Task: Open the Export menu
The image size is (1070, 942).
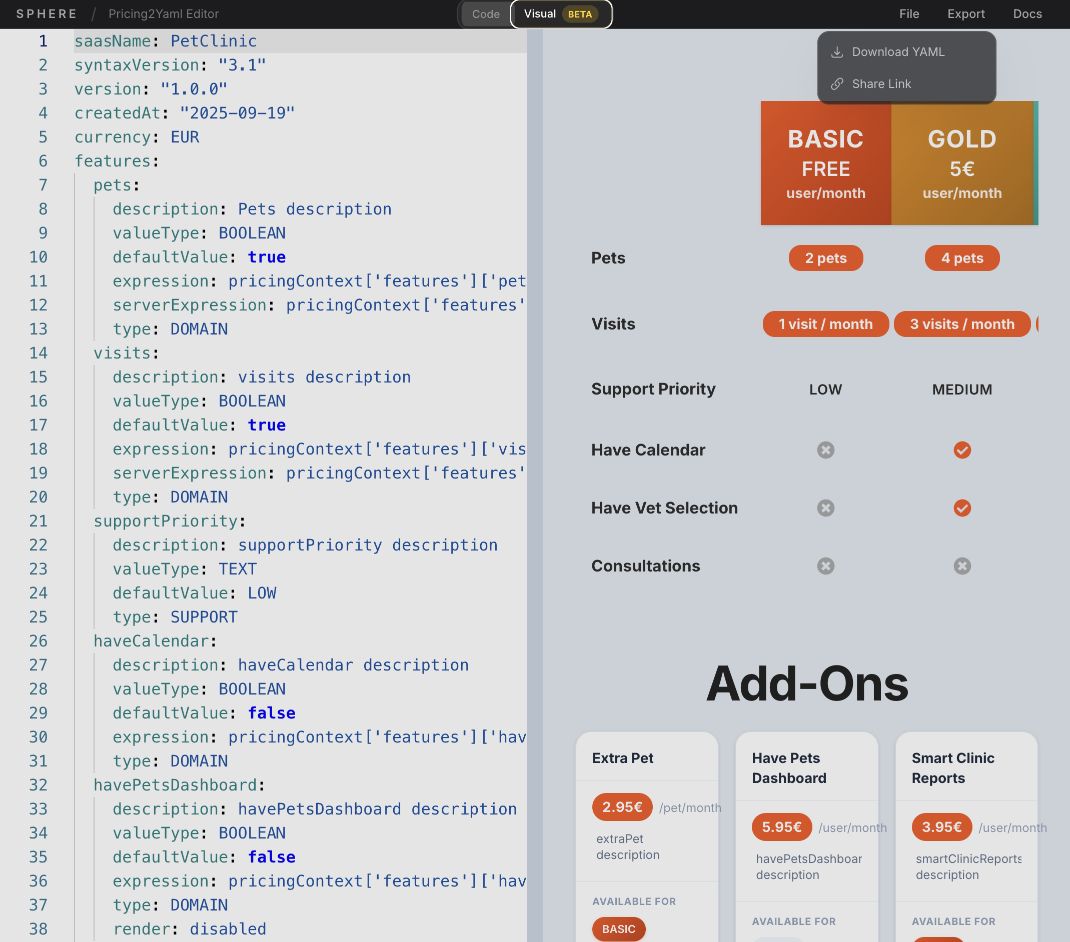Action: tap(966, 14)
